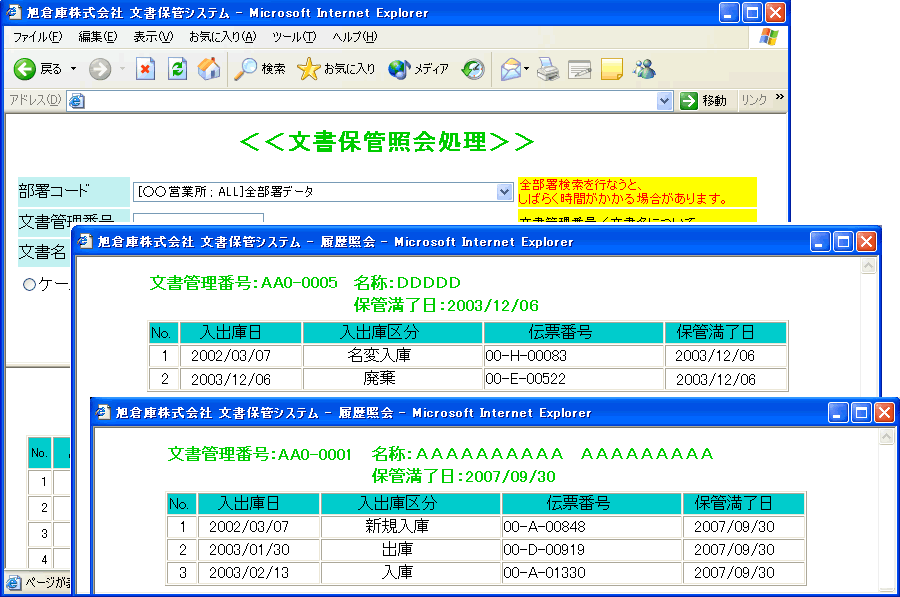Minimize the AA0-0005 履歴照会 window
The width and height of the screenshot is (900, 597).
point(819,242)
